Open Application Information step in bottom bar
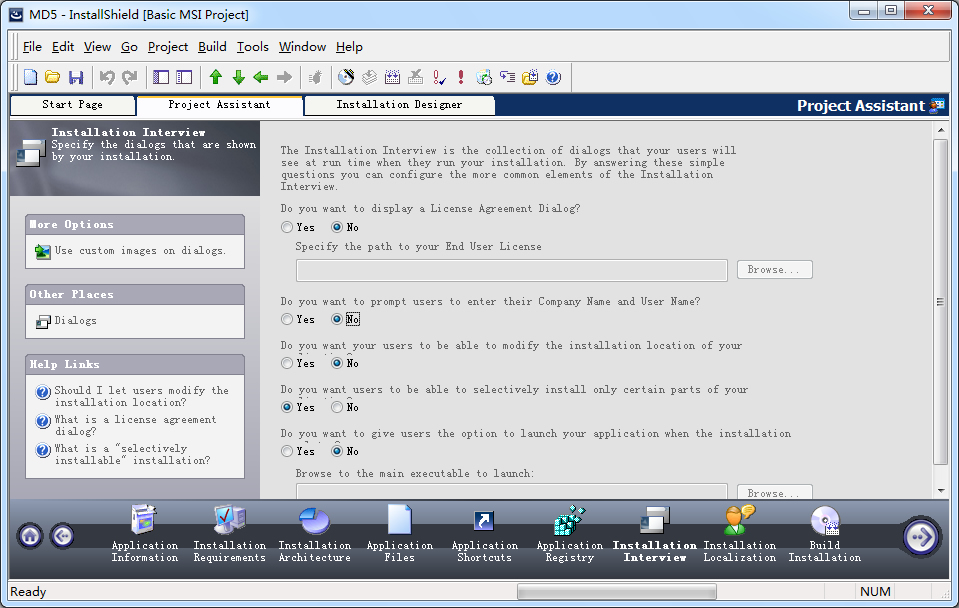 [145, 533]
